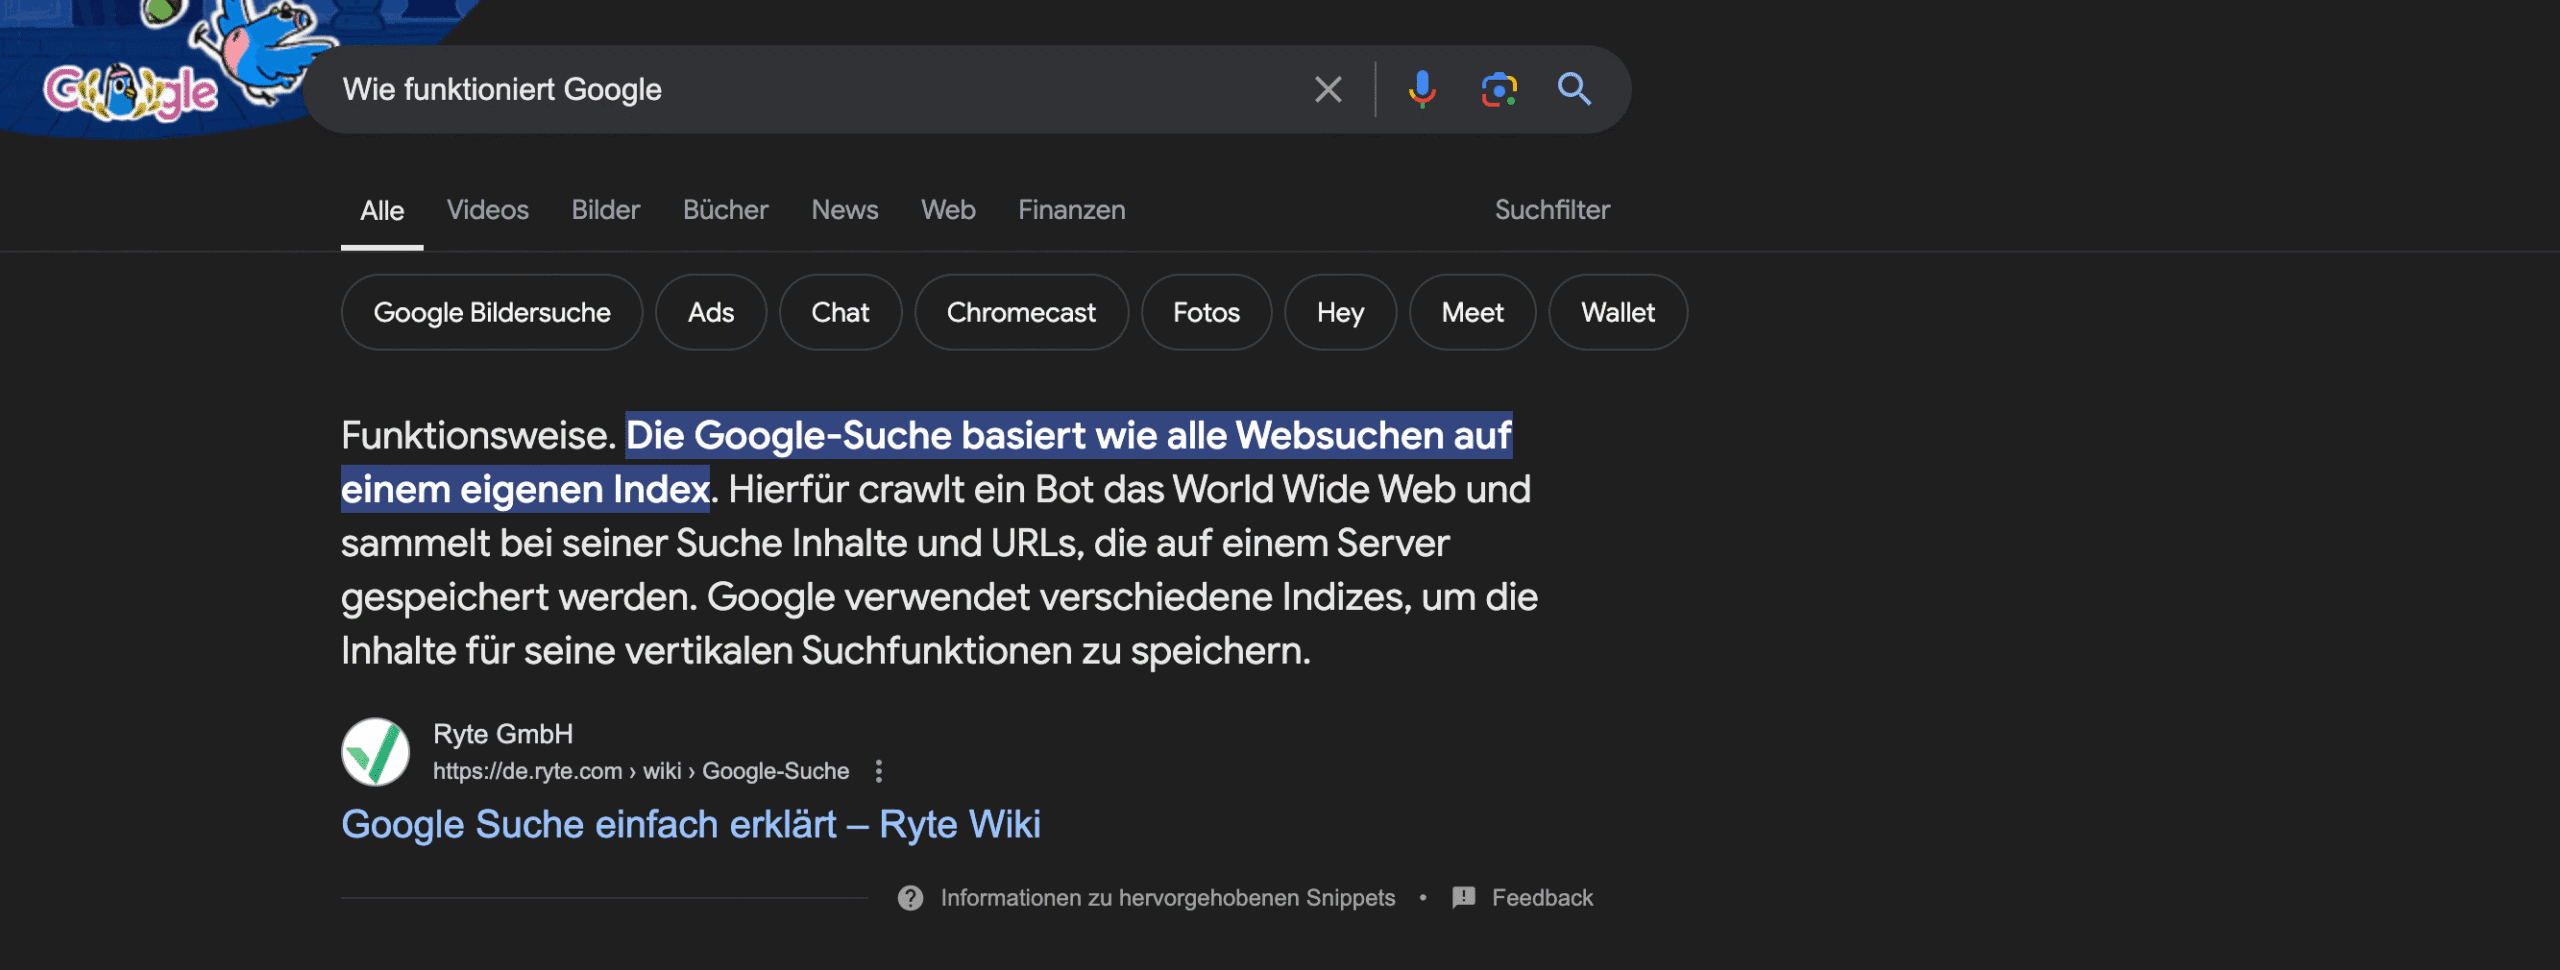
Task: Click the Feedback flag icon
Action: (1464, 897)
